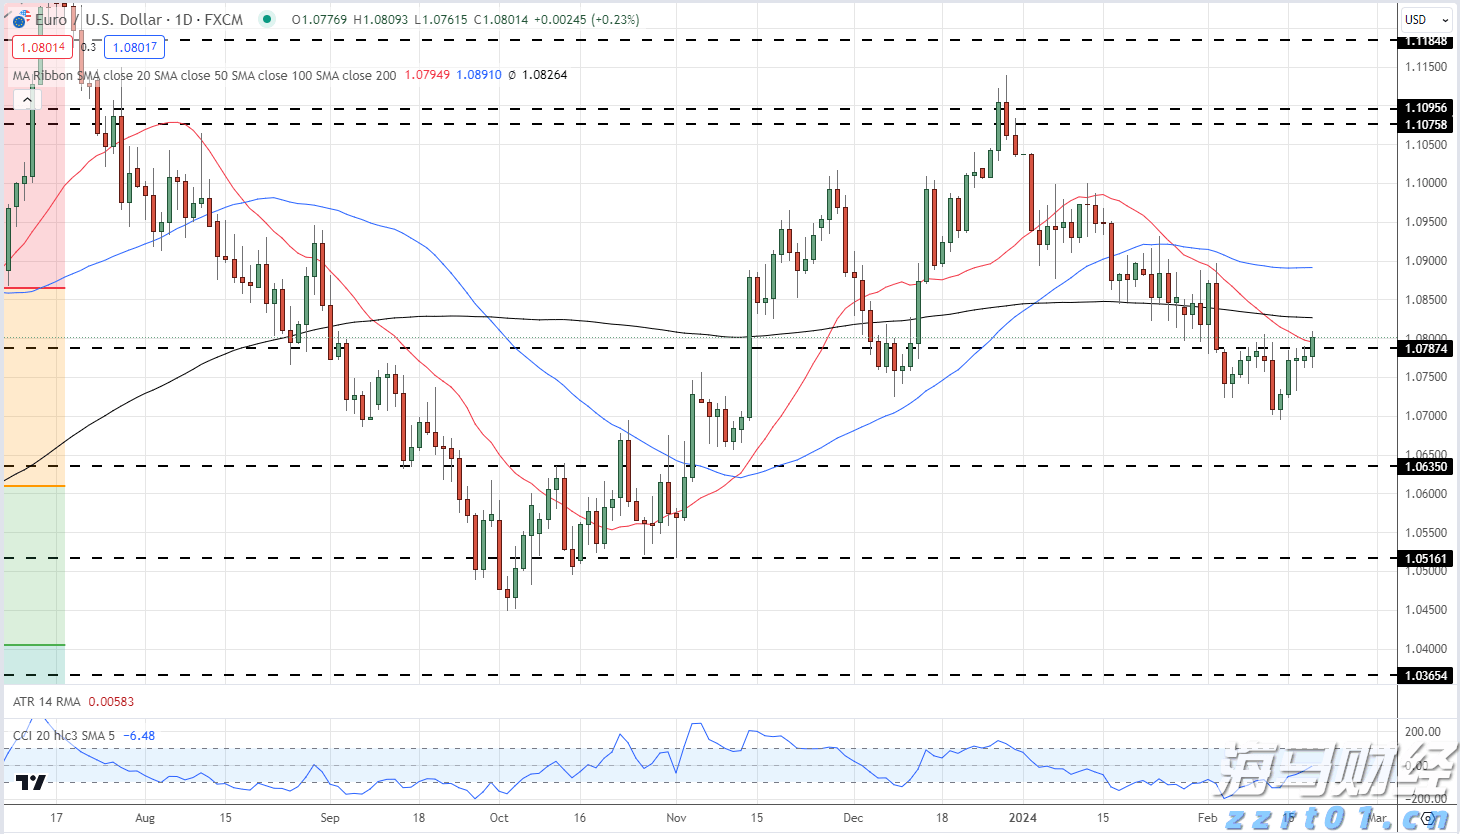This screenshot has height=834, width=1460.
Task: Click the Feb label on time axis
Action: pos(1208,818)
